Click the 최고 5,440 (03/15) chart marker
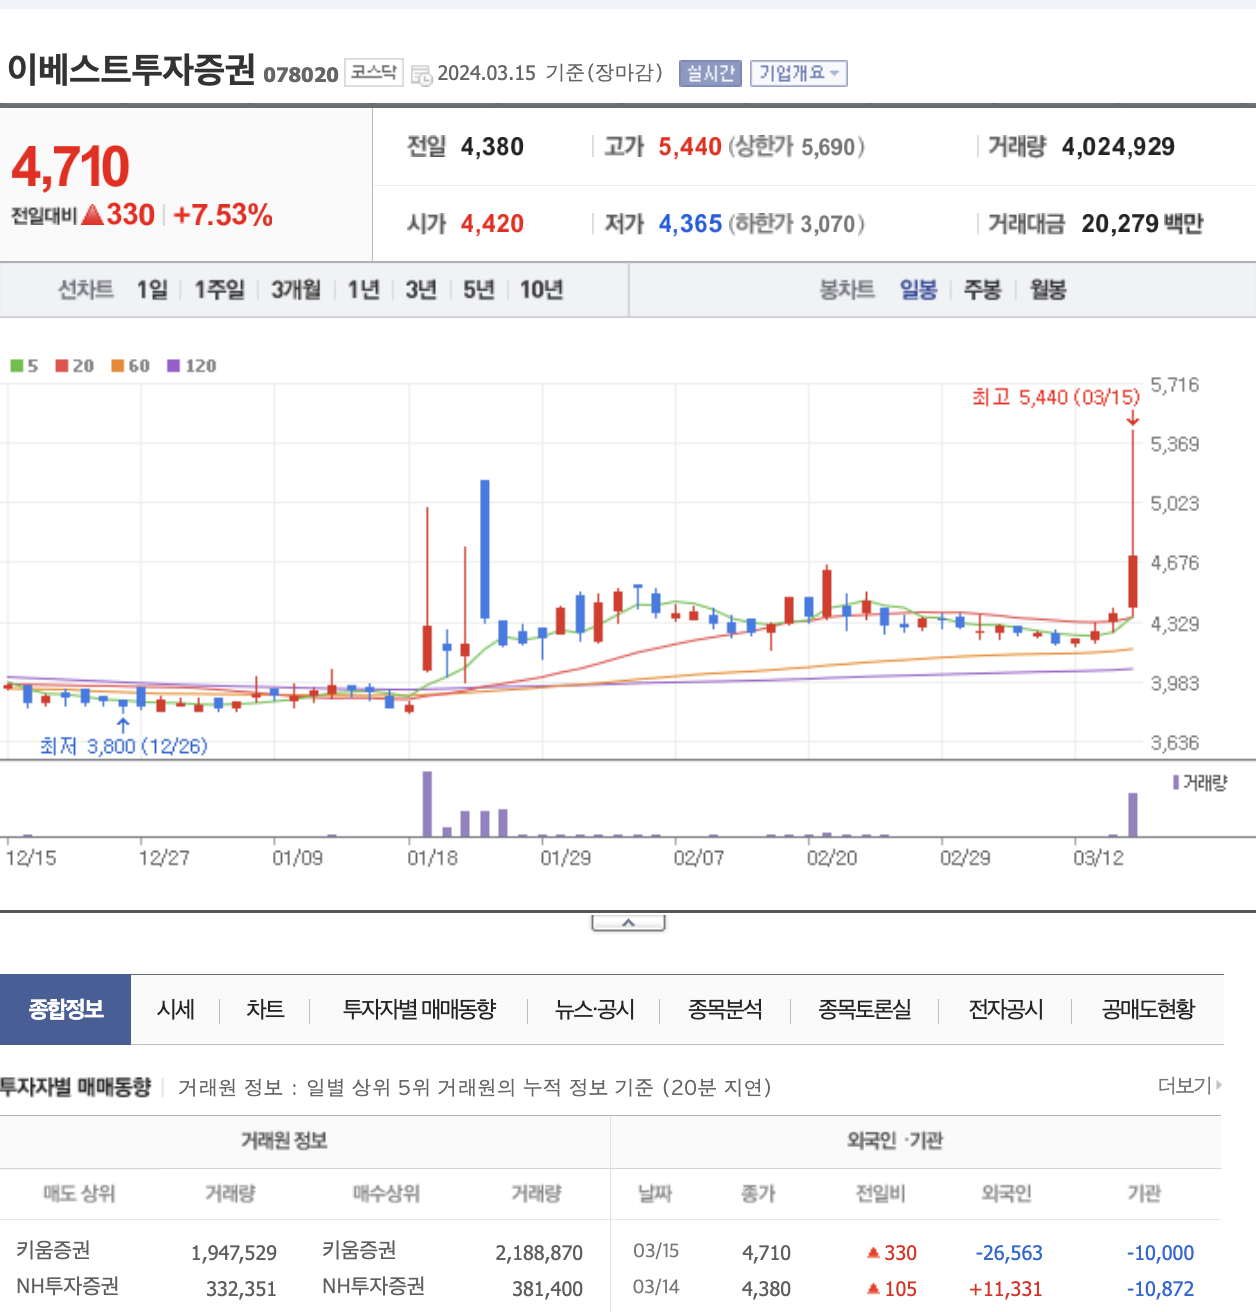1256x1312 pixels. tap(1055, 398)
